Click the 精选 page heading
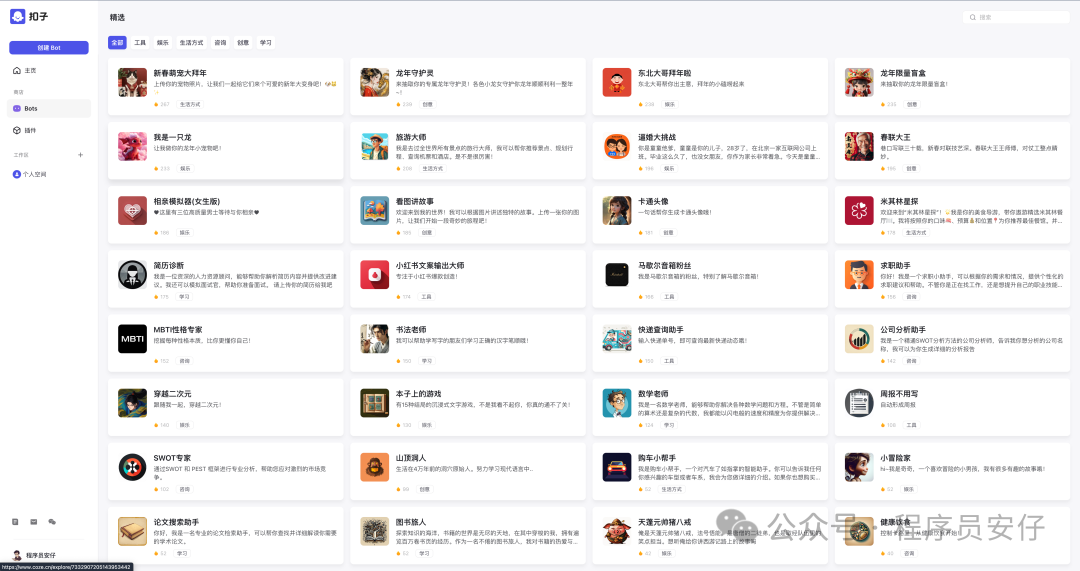The image size is (1080, 571). click(x=118, y=17)
